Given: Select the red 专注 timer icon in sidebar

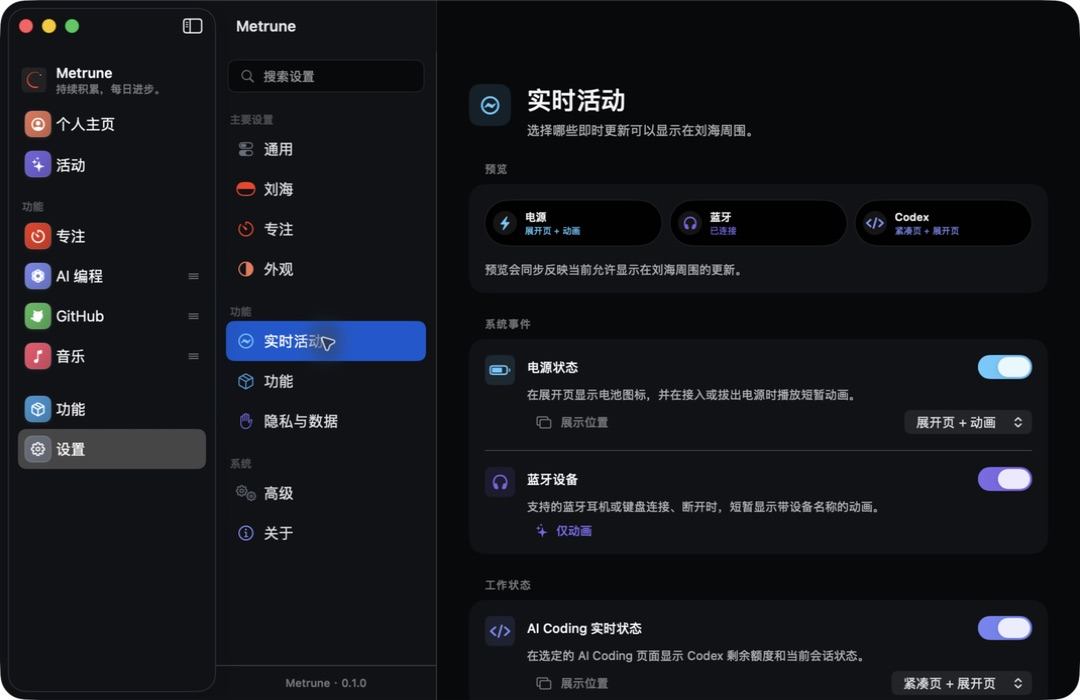Looking at the screenshot, I should [x=38, y=236].
